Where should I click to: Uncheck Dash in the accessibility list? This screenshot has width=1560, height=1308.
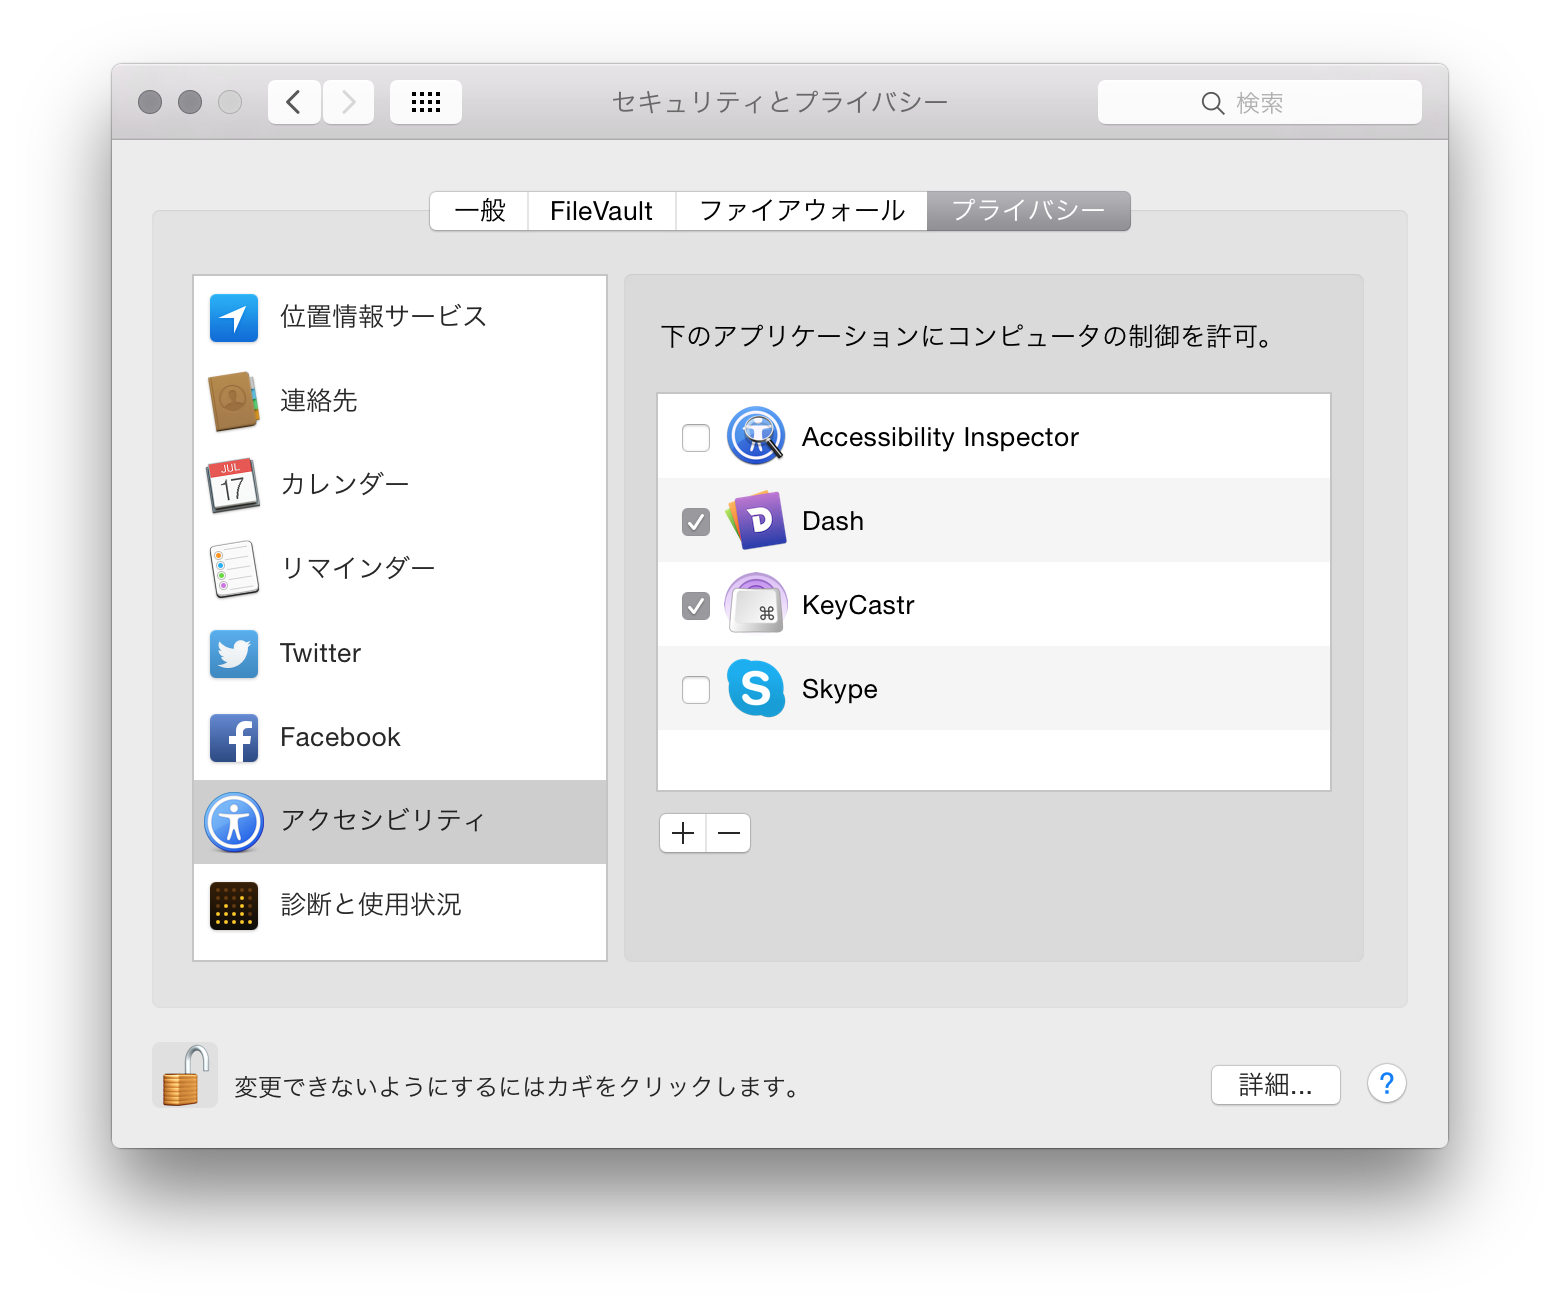[695, 521]
